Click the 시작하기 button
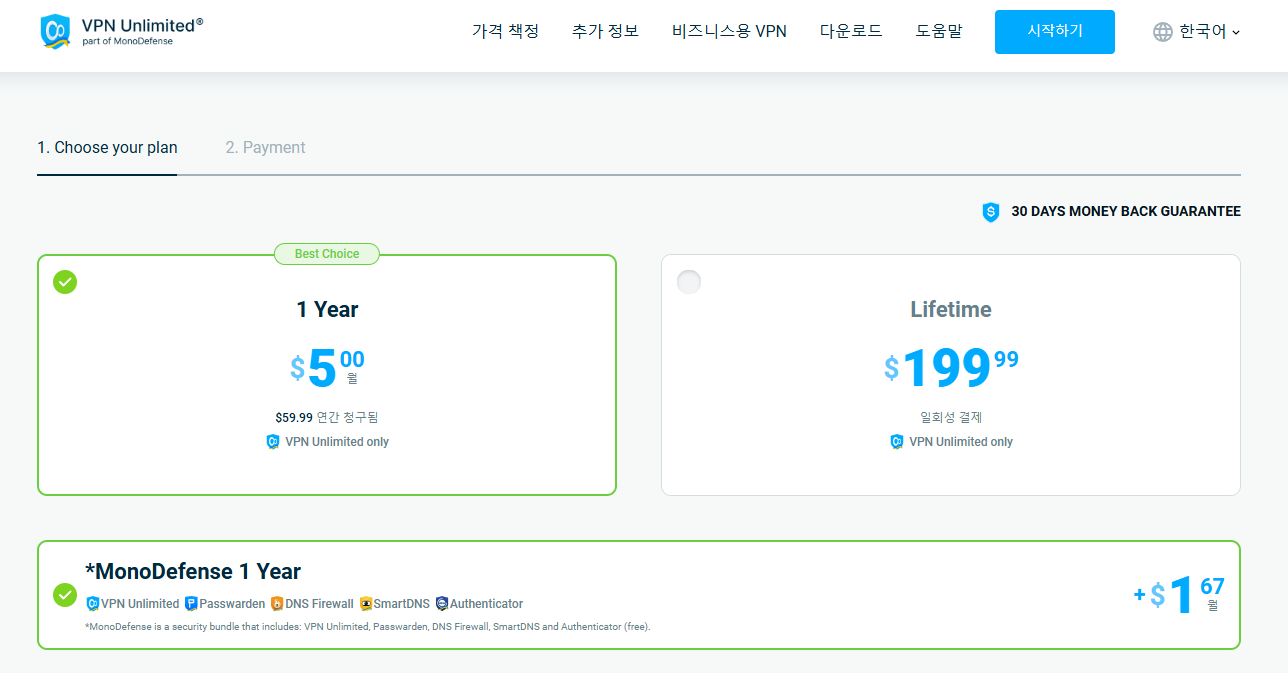The image size is (1288, 673). 1054,32
